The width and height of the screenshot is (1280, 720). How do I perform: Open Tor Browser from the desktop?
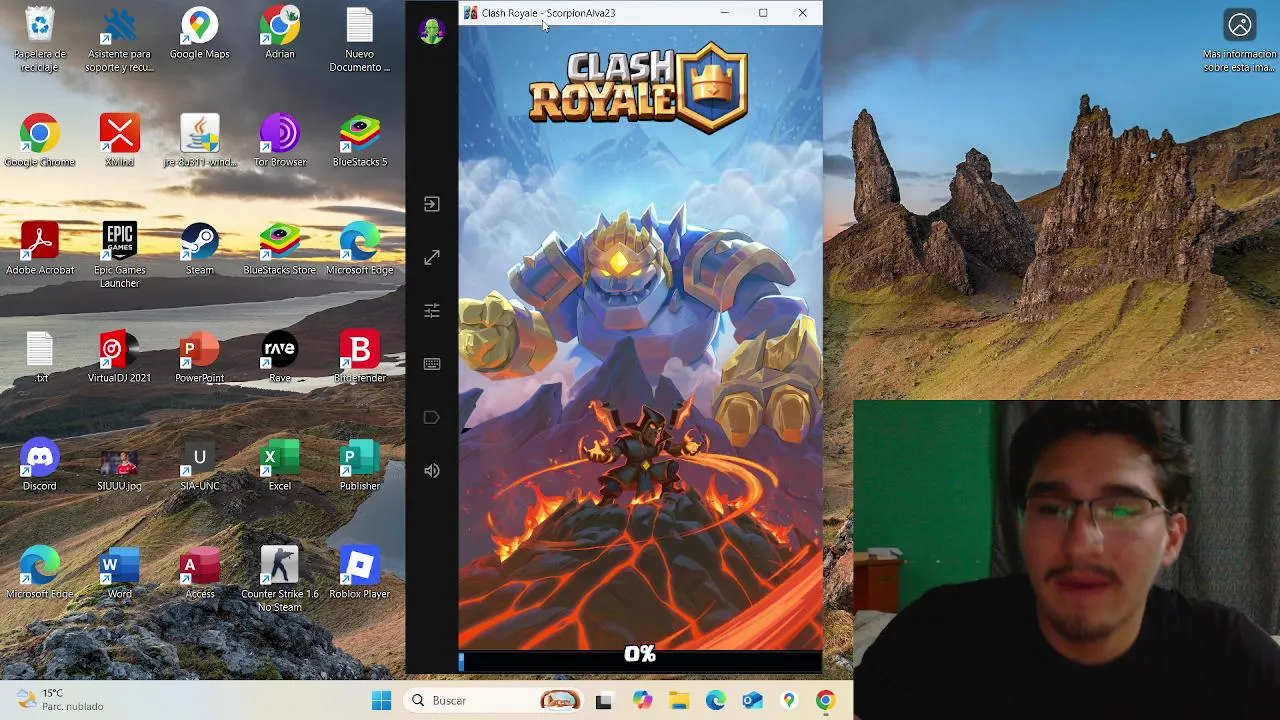(280, 141)
